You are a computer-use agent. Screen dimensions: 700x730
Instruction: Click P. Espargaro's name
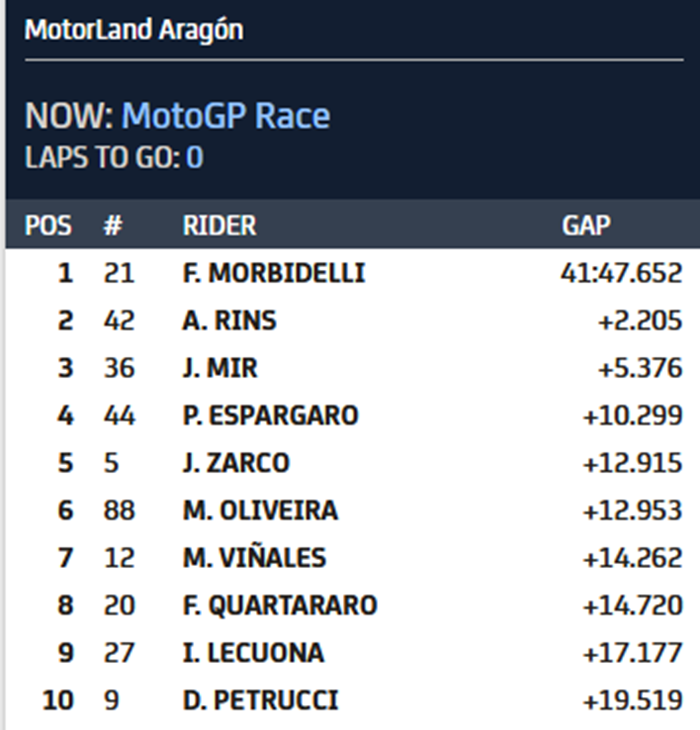point(270,415)
